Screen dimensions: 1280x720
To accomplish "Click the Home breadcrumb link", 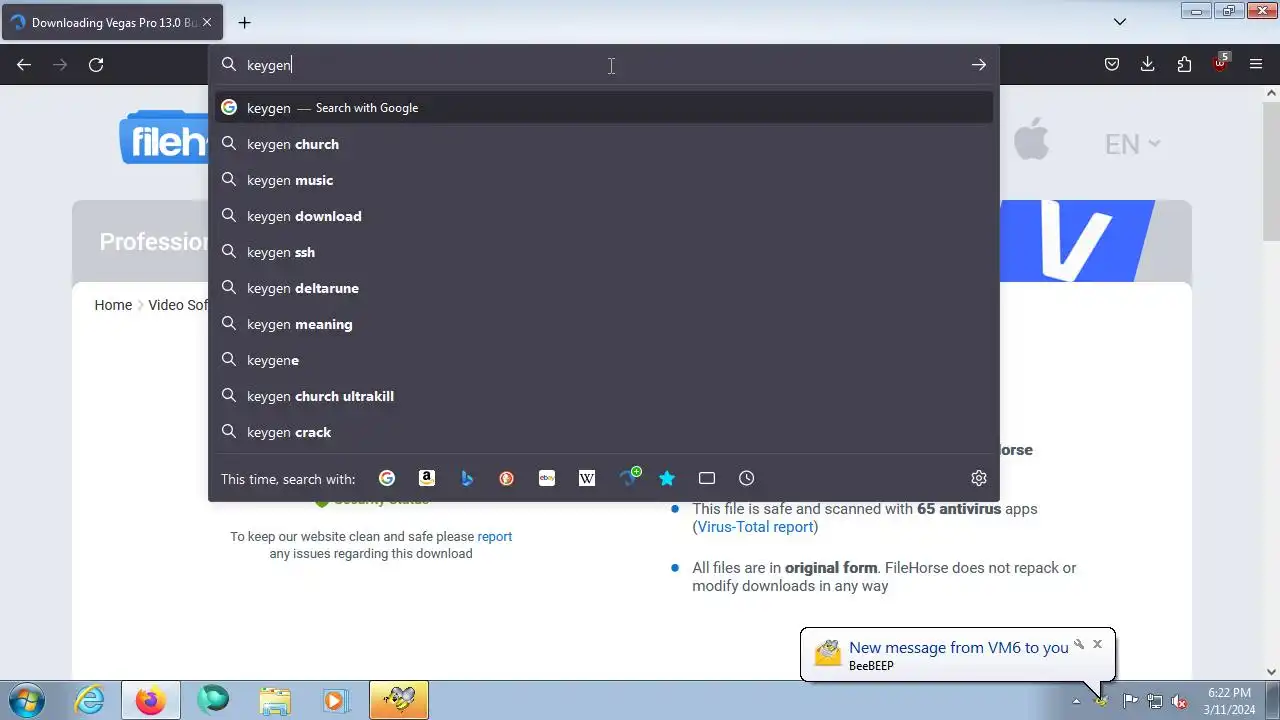I will [x=113, y=305].
